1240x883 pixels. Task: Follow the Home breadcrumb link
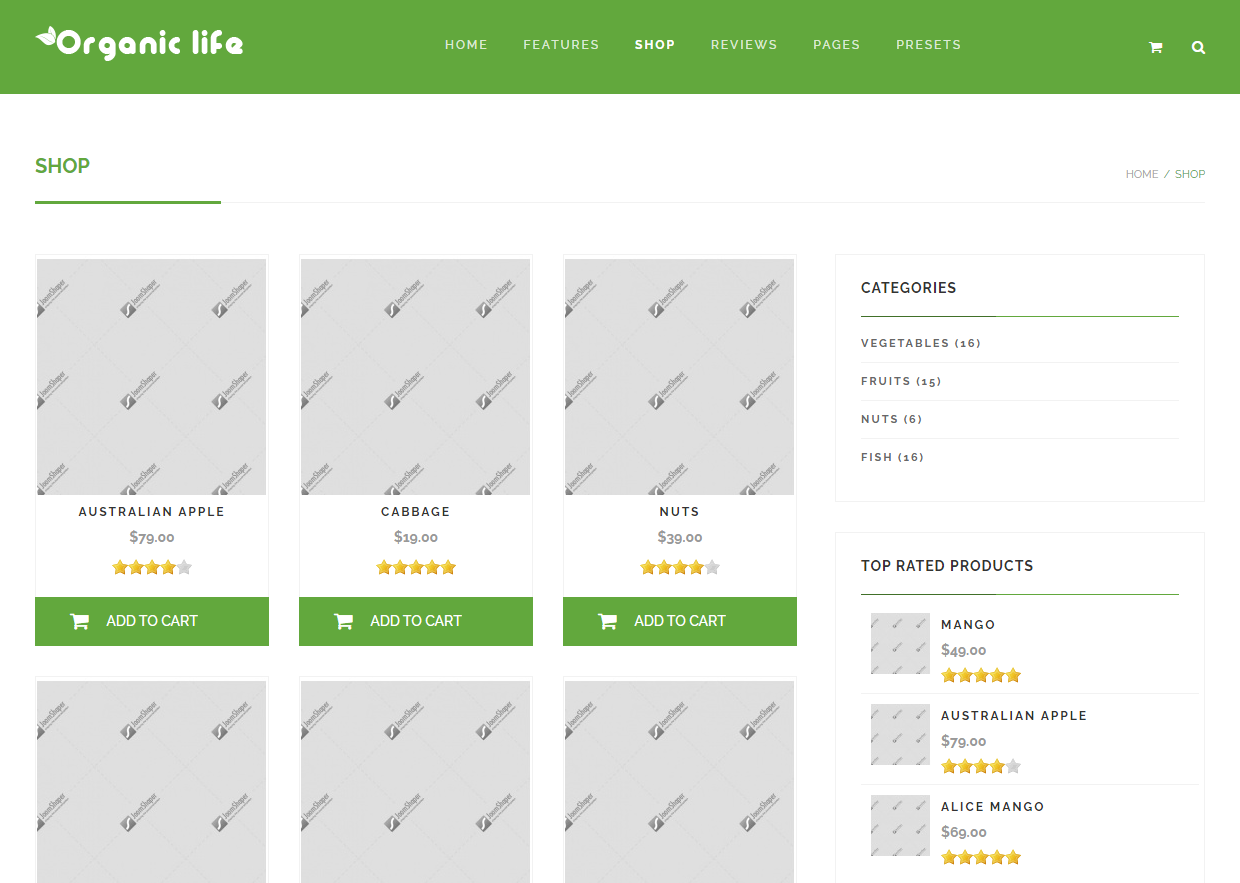(1142, 174)
